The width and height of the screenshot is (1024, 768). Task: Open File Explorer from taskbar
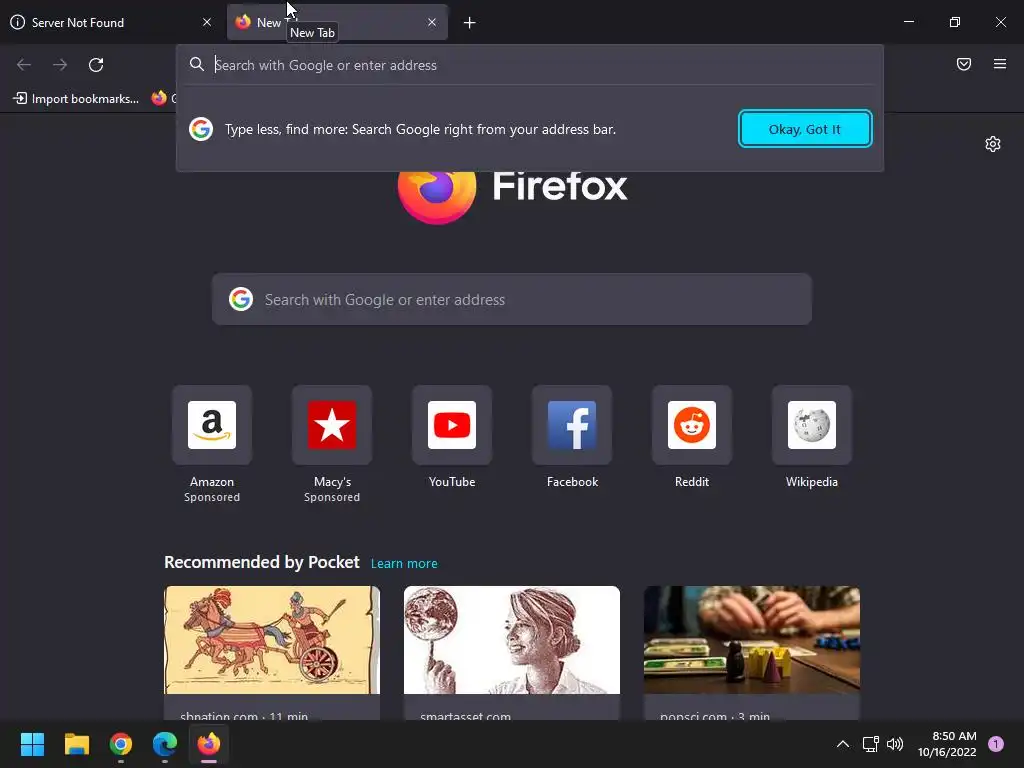click(76, 744)
